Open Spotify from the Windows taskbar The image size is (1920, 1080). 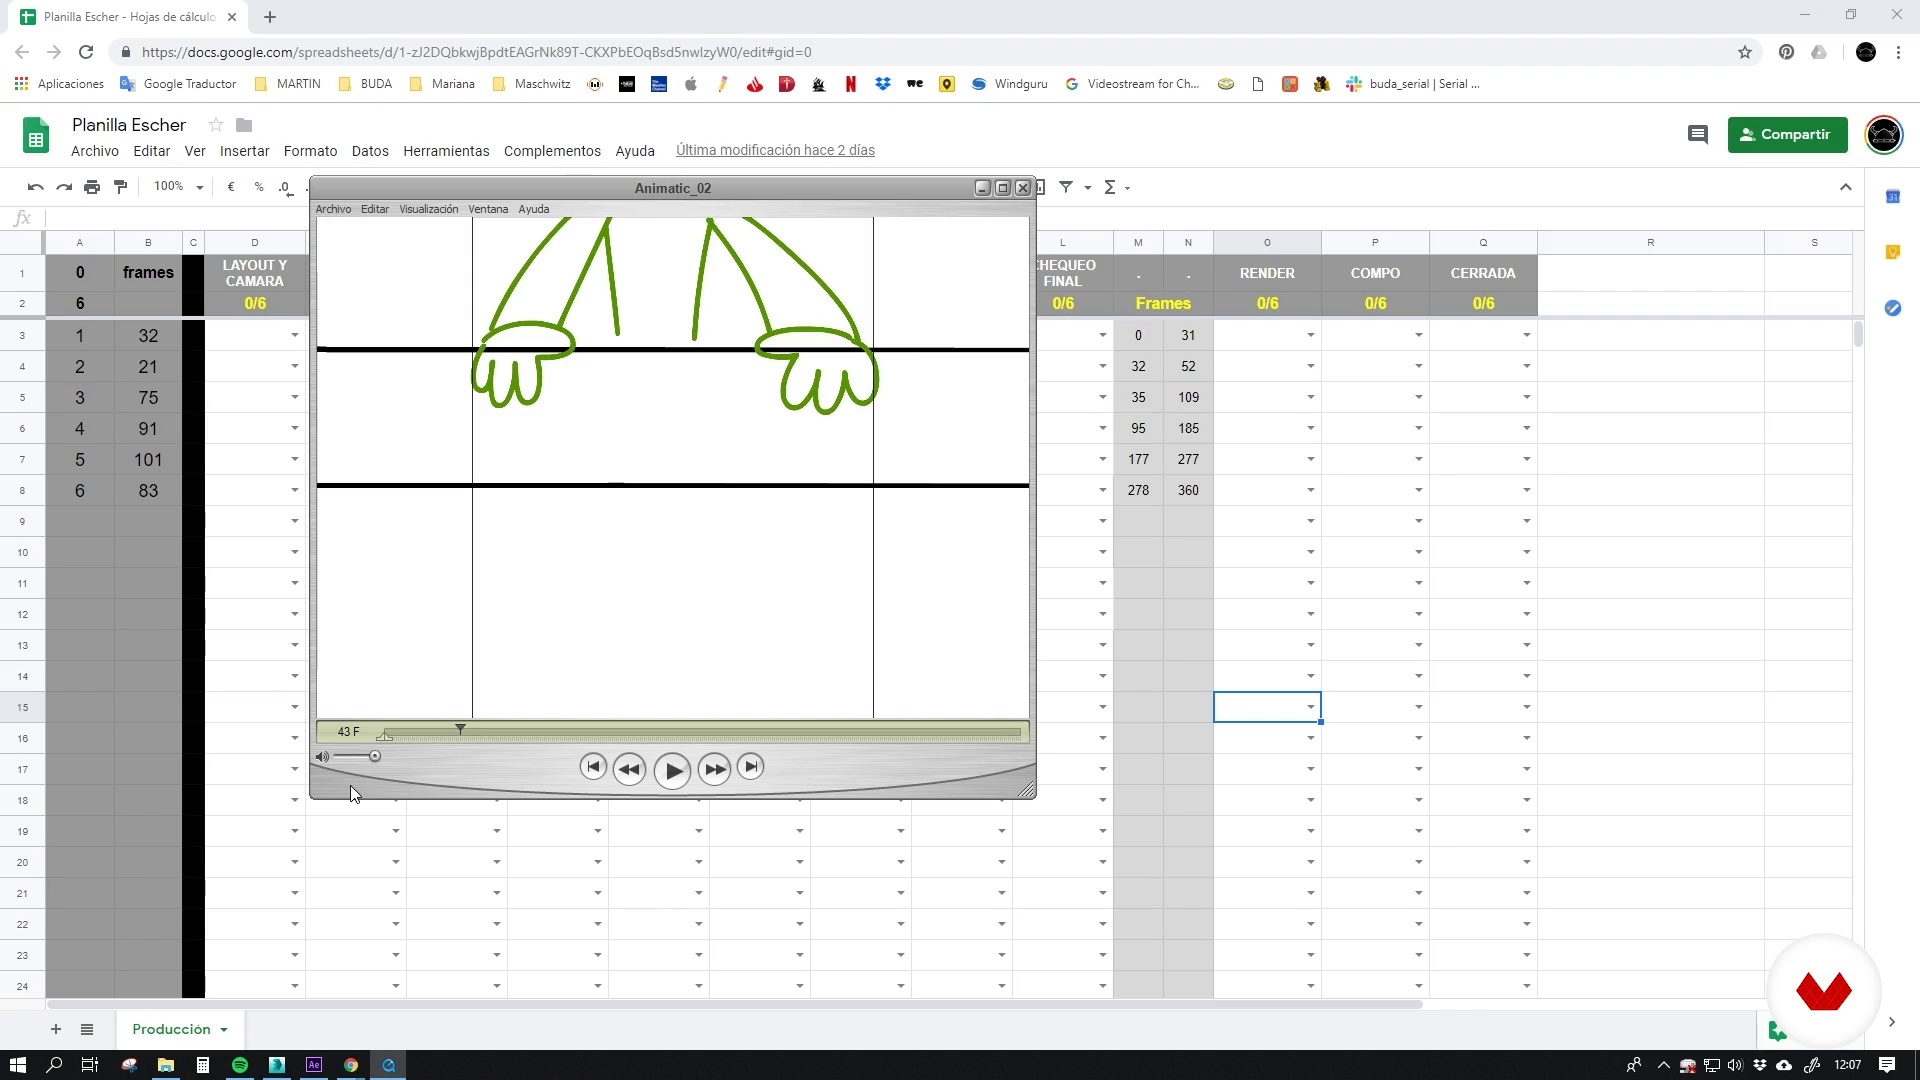(x=240, y=1065)
